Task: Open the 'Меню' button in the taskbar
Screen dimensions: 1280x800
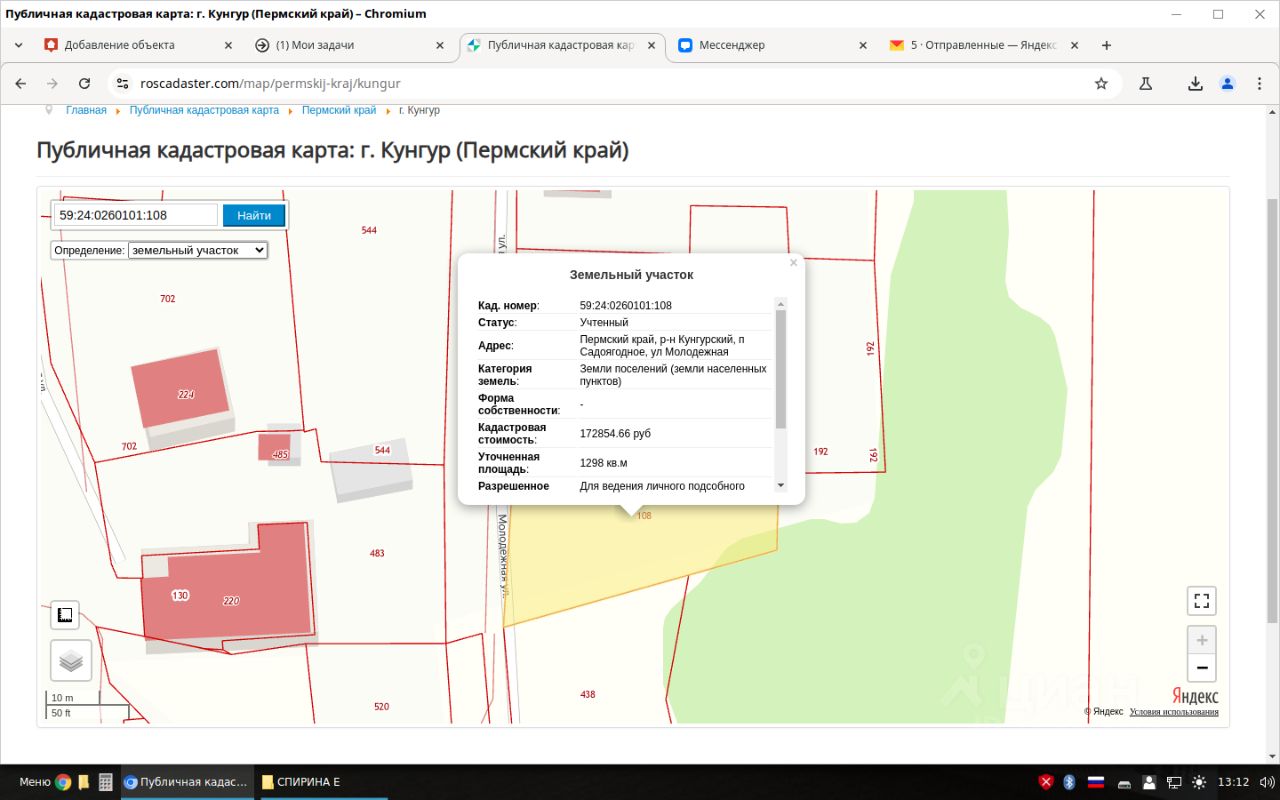Action: 34,782
